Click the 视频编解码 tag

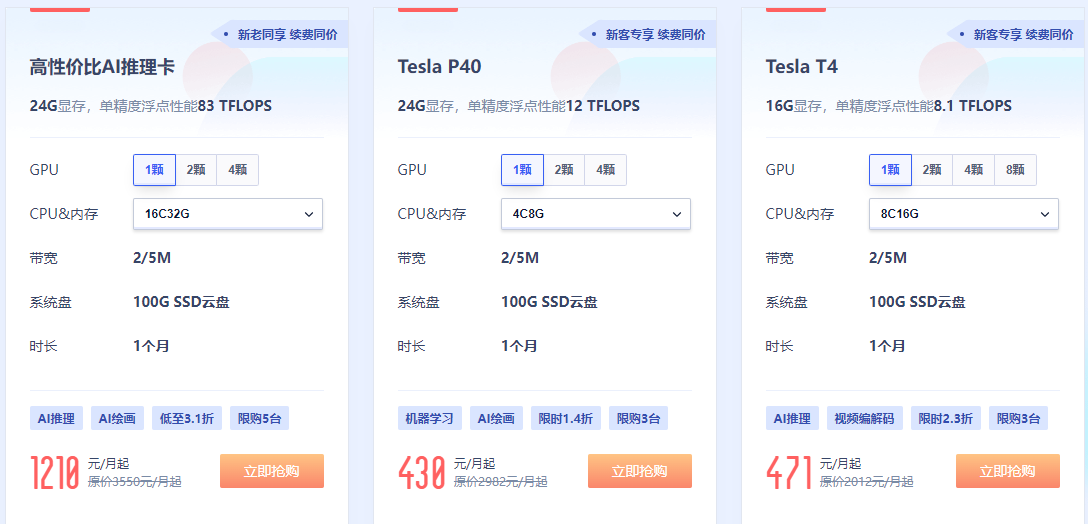(865, 419)
